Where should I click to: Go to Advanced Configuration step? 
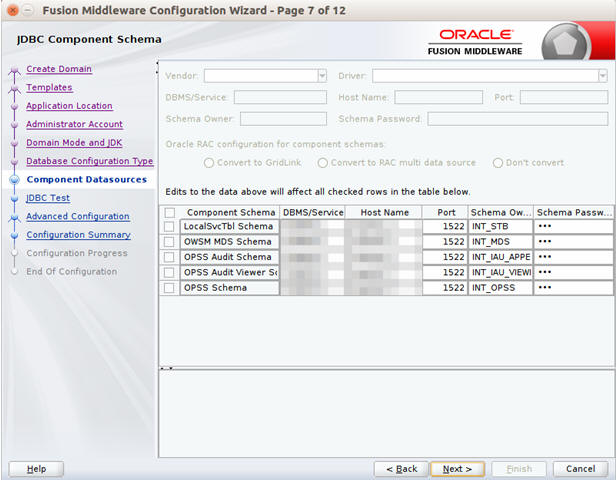click(x=78, y=216)
